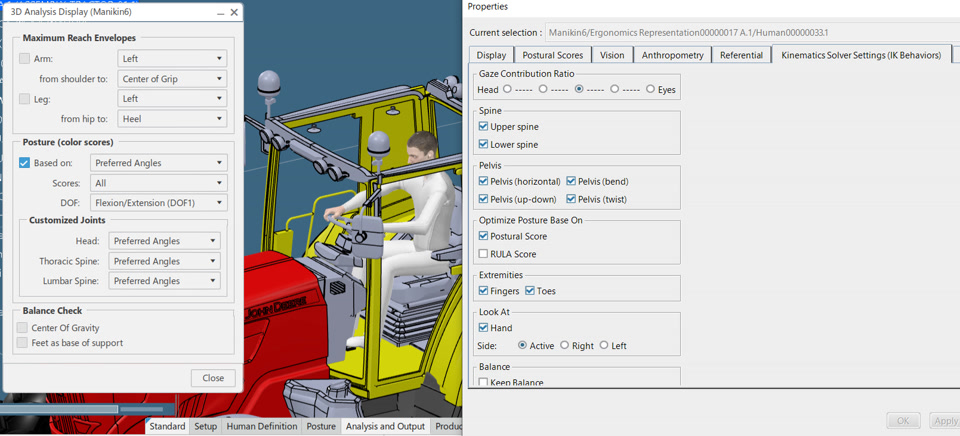Expand the DOF Flexion/Extension dropdown
This screenshot has width=960, height=436.
point(158,203)
